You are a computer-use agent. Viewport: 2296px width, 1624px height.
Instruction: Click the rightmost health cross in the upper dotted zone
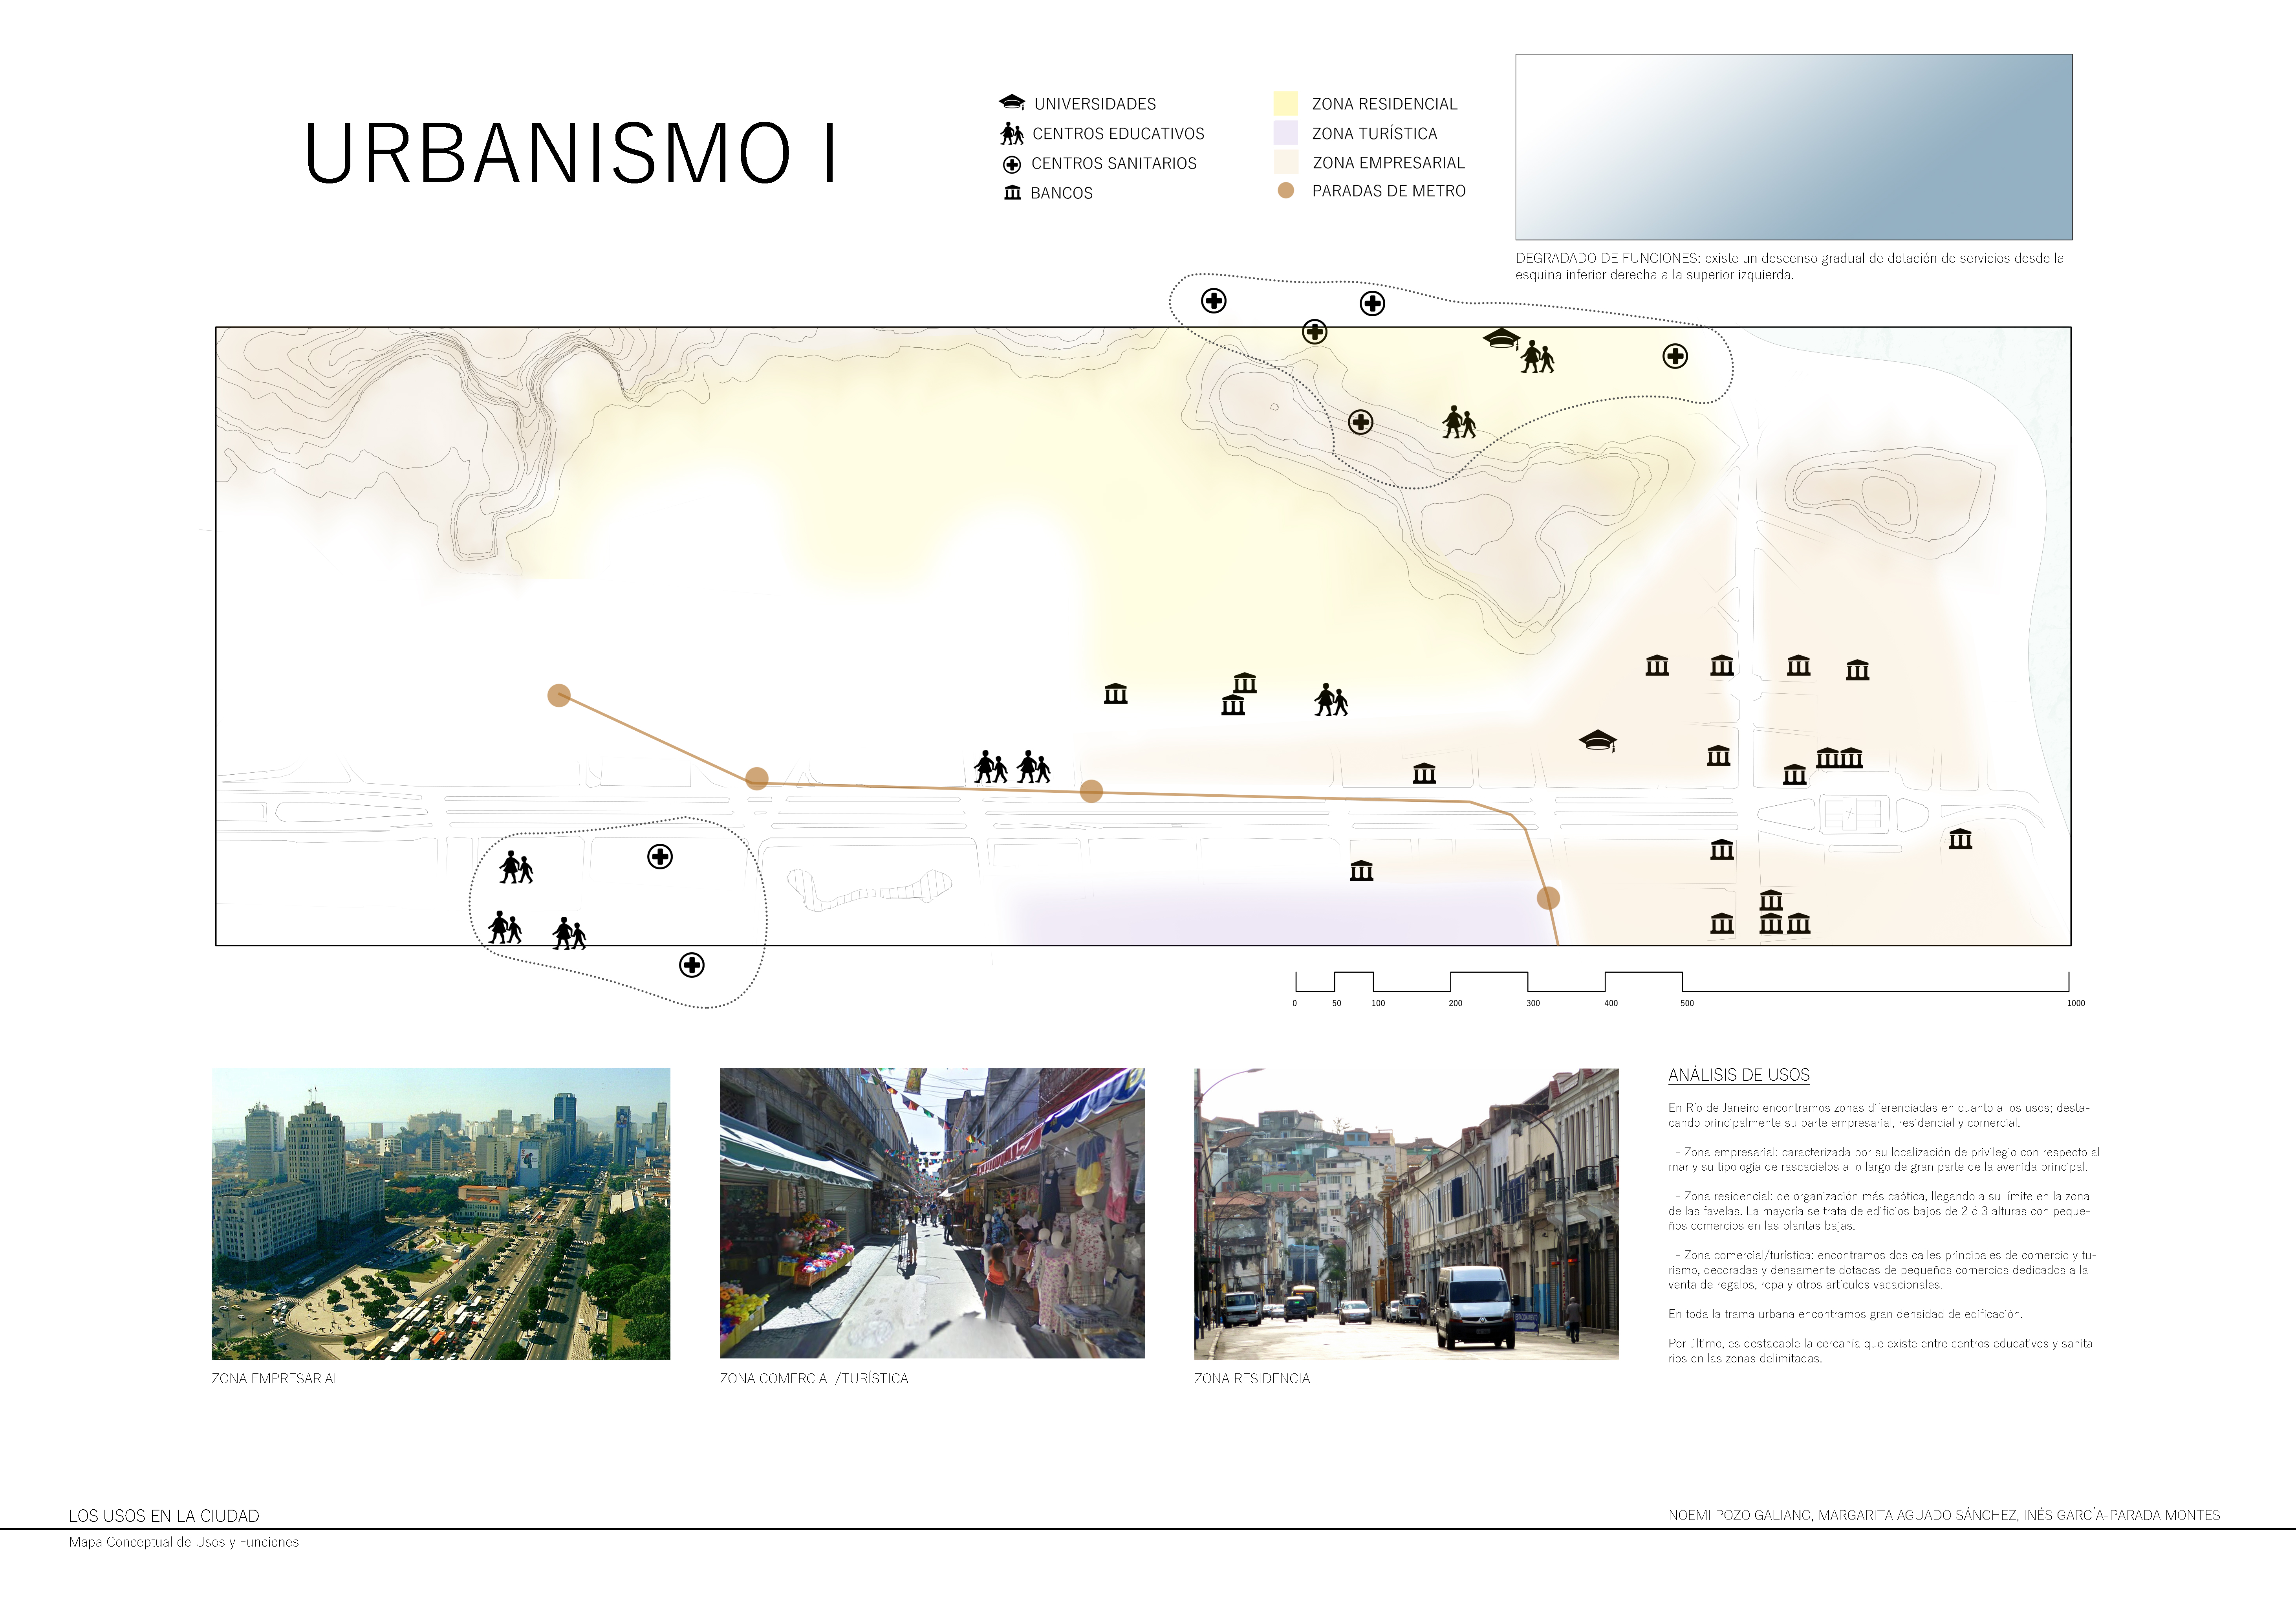click(x=1675, y=356)
